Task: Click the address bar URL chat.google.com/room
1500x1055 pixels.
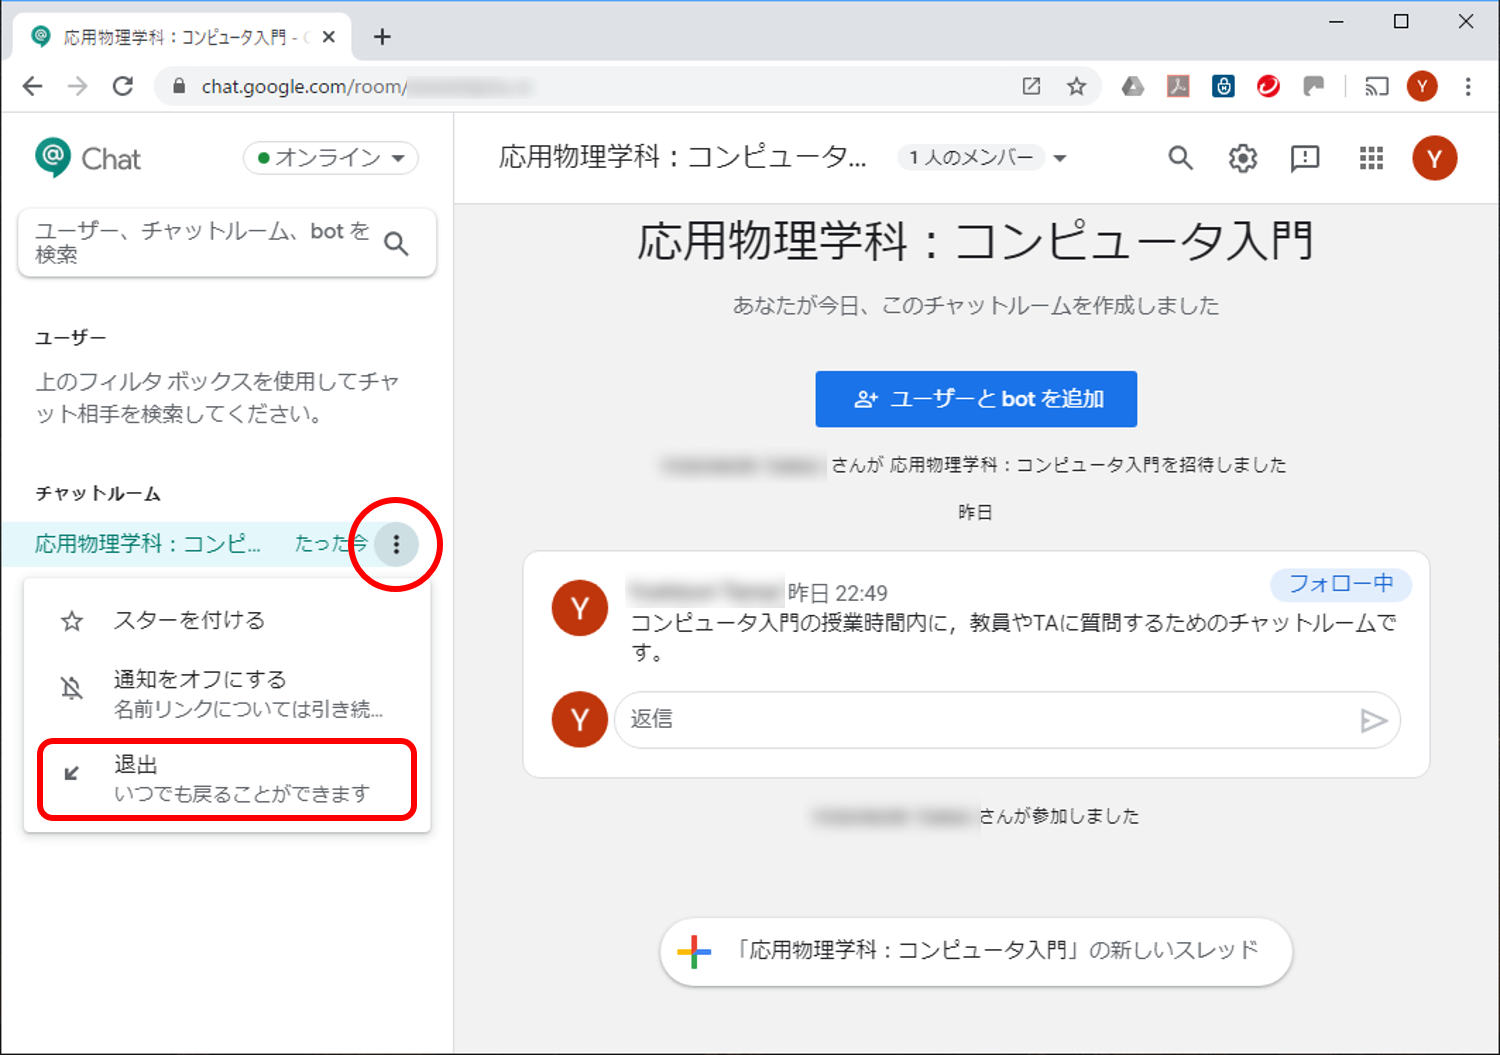Action: (x=303, y=87)
